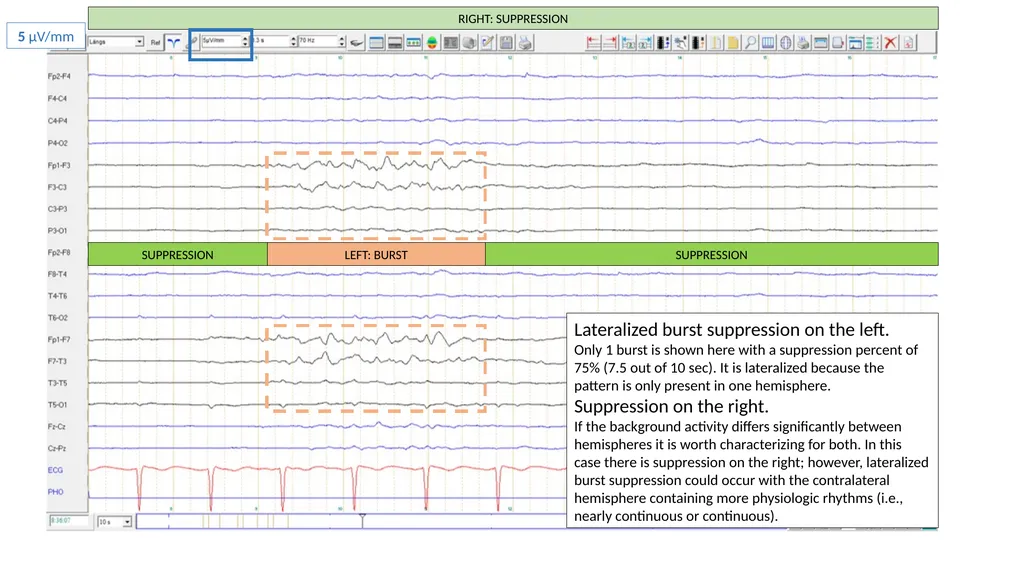Click the red-marked document icon
Viewport: 1024px width, 575px height.
pyautogui.click(x=908, y=43)
